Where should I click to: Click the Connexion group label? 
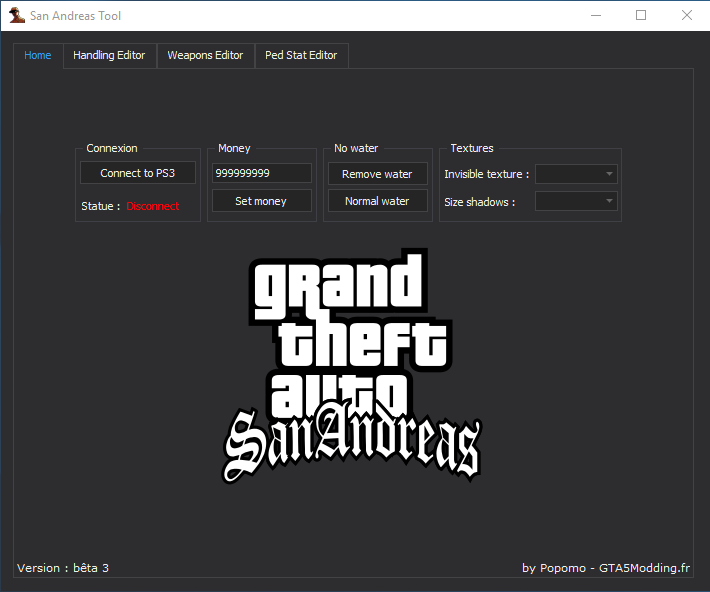pyautogui.click(x=112, y=148)
